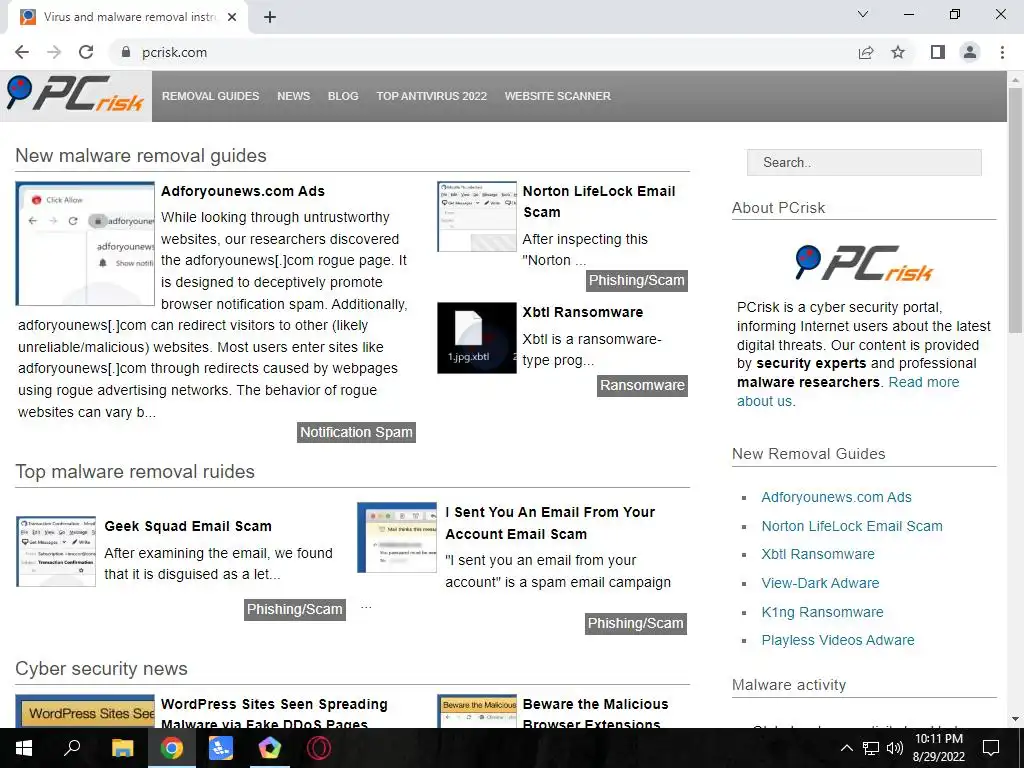
Task: Open the Norton LifeLock Email Scam article
Action: pyautogui.click(x=599, y=201)
